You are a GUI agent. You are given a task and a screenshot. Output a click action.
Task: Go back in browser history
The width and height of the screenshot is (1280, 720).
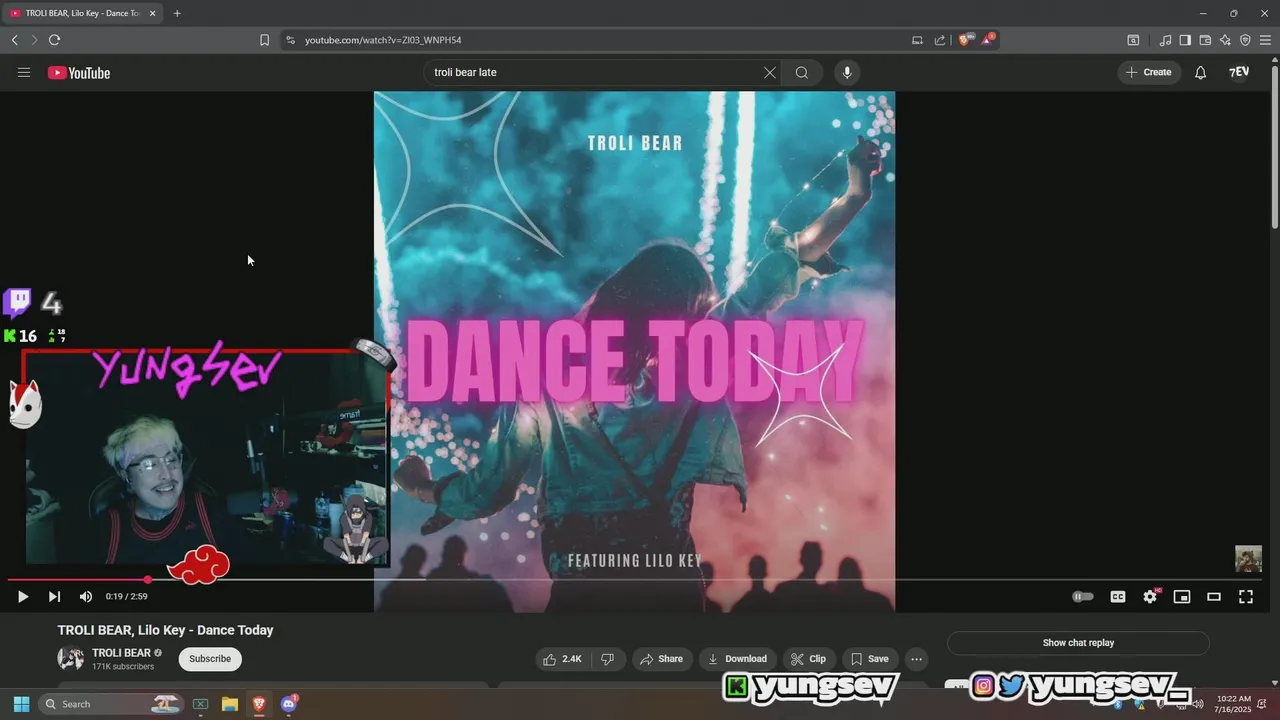pos(14,40)
